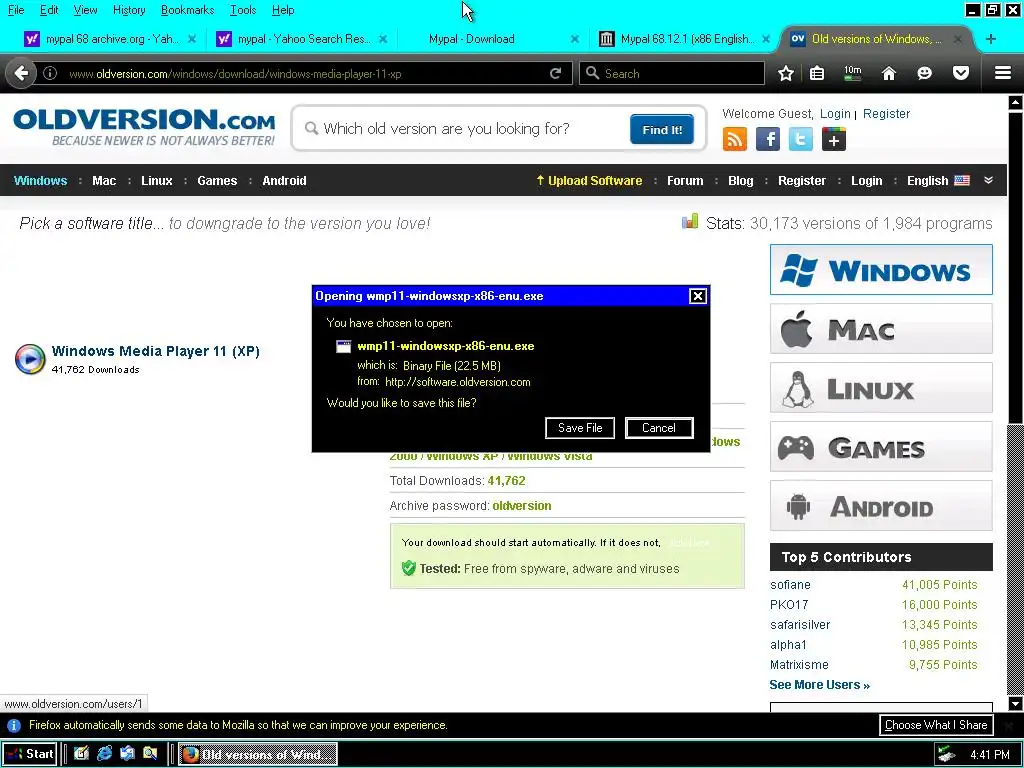Bookmark this page with the star icon
The width and height of the screenshot is (1024, 768).
[x=786, y=73]
